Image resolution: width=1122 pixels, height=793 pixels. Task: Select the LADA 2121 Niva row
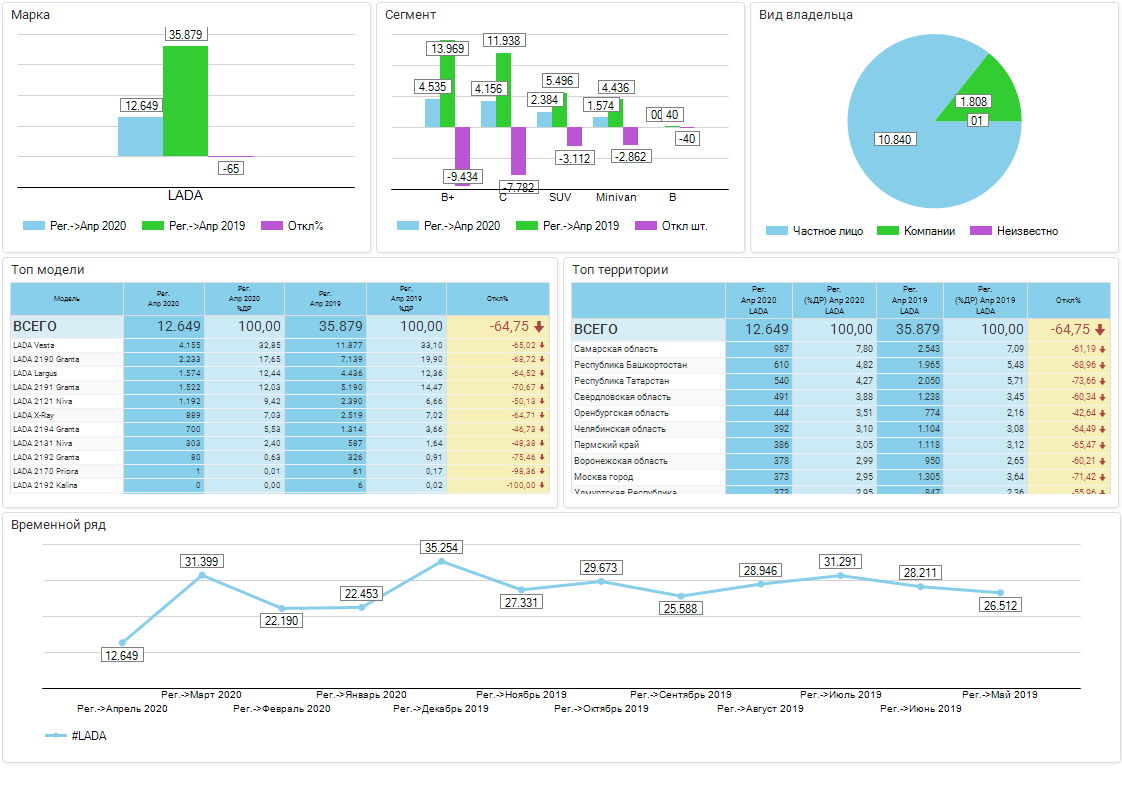(x=280, y=401)
